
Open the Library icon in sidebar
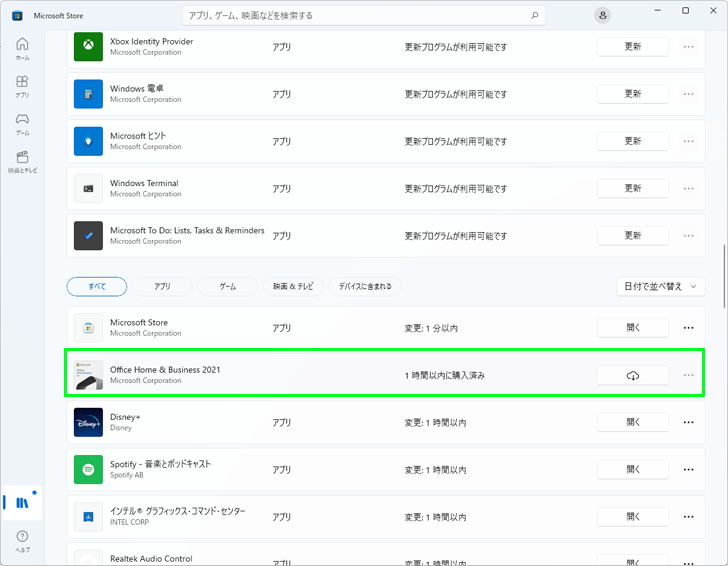(22, 503)
